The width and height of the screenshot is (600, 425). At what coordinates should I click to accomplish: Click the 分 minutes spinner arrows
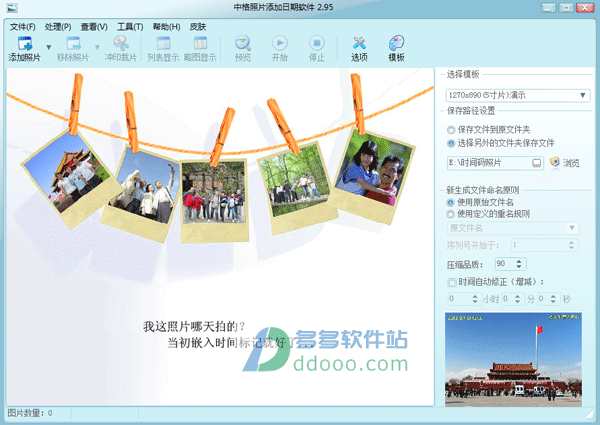(x=517, y=299)
